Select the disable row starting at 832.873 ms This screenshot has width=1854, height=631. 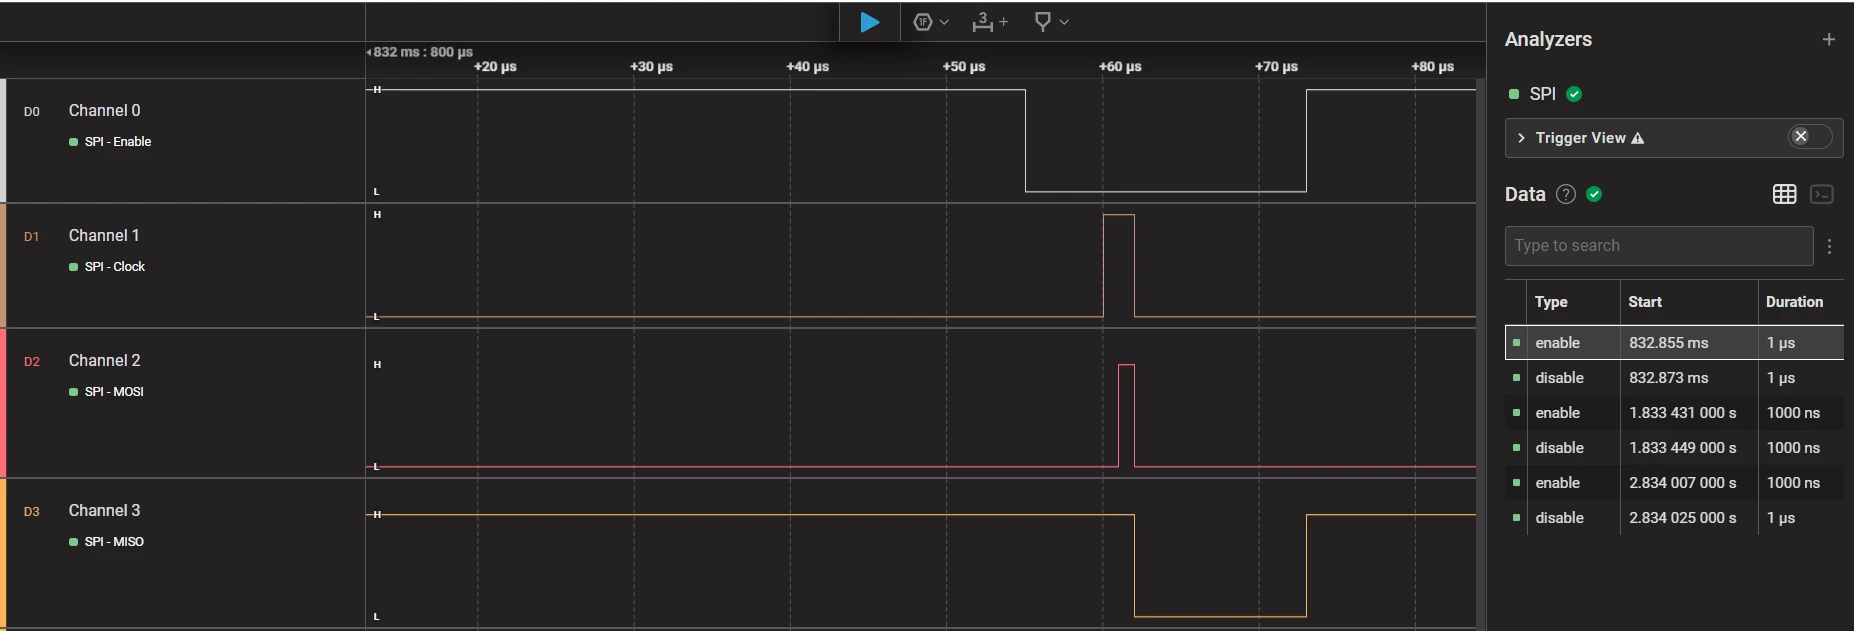(x=1674, y=378)
